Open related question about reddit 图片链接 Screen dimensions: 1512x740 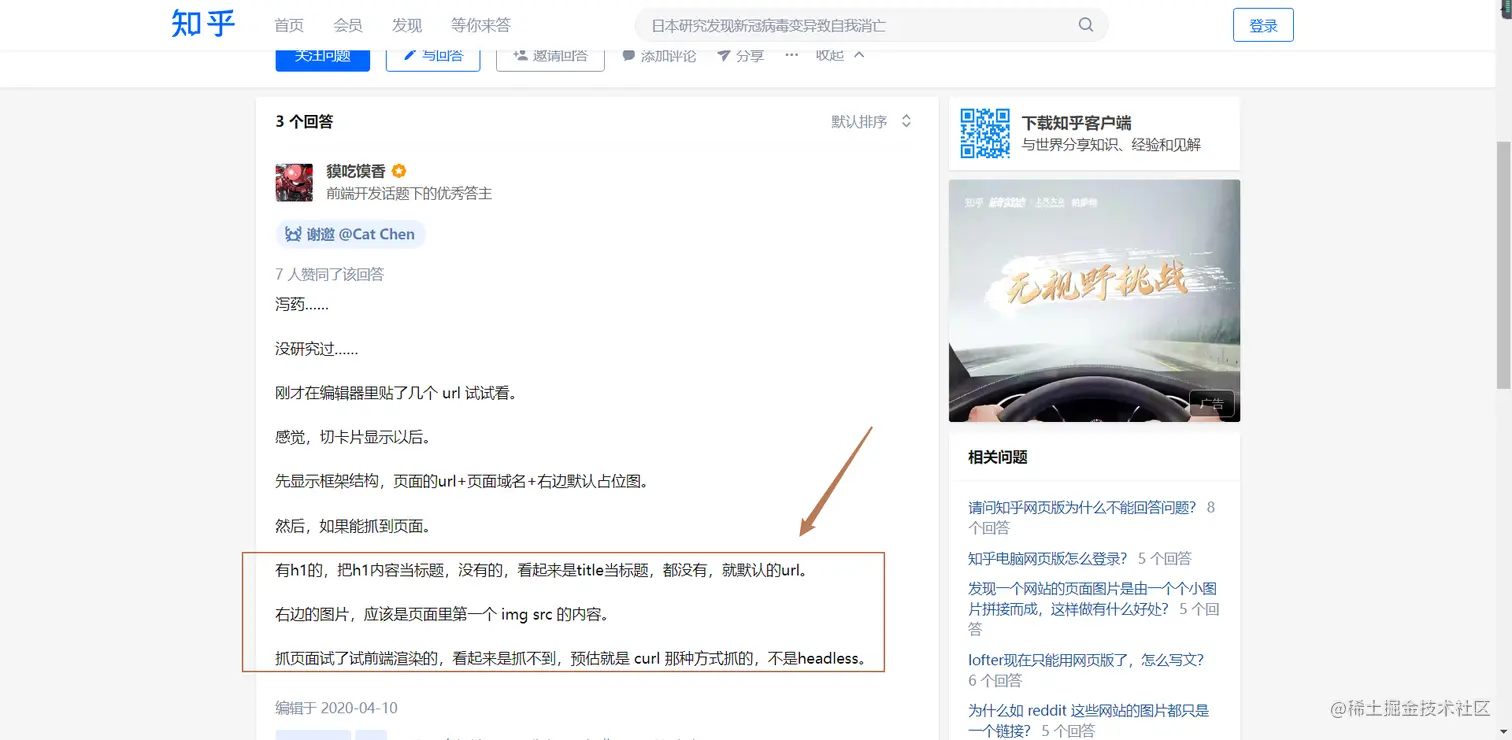click(1088, 720)
